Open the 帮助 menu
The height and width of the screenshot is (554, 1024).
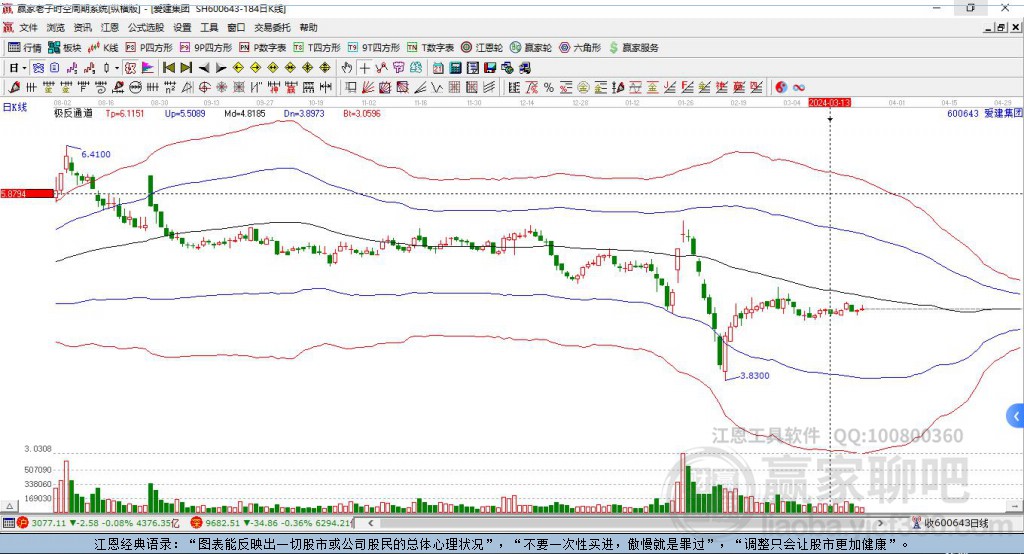click(x=308, y=27)
